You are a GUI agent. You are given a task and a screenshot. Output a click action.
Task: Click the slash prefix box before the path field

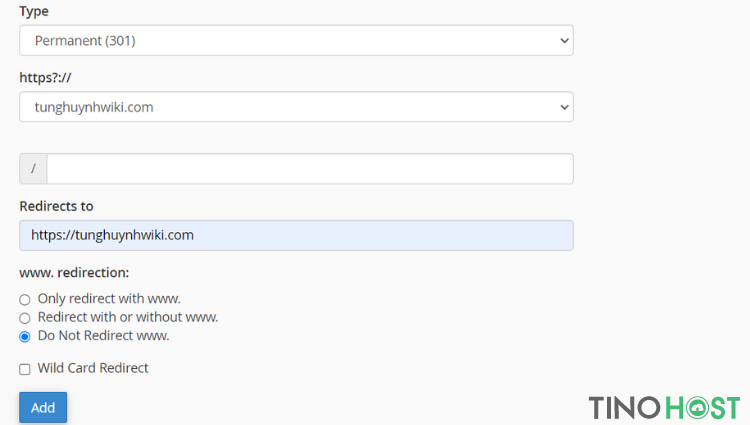[33, 169]
